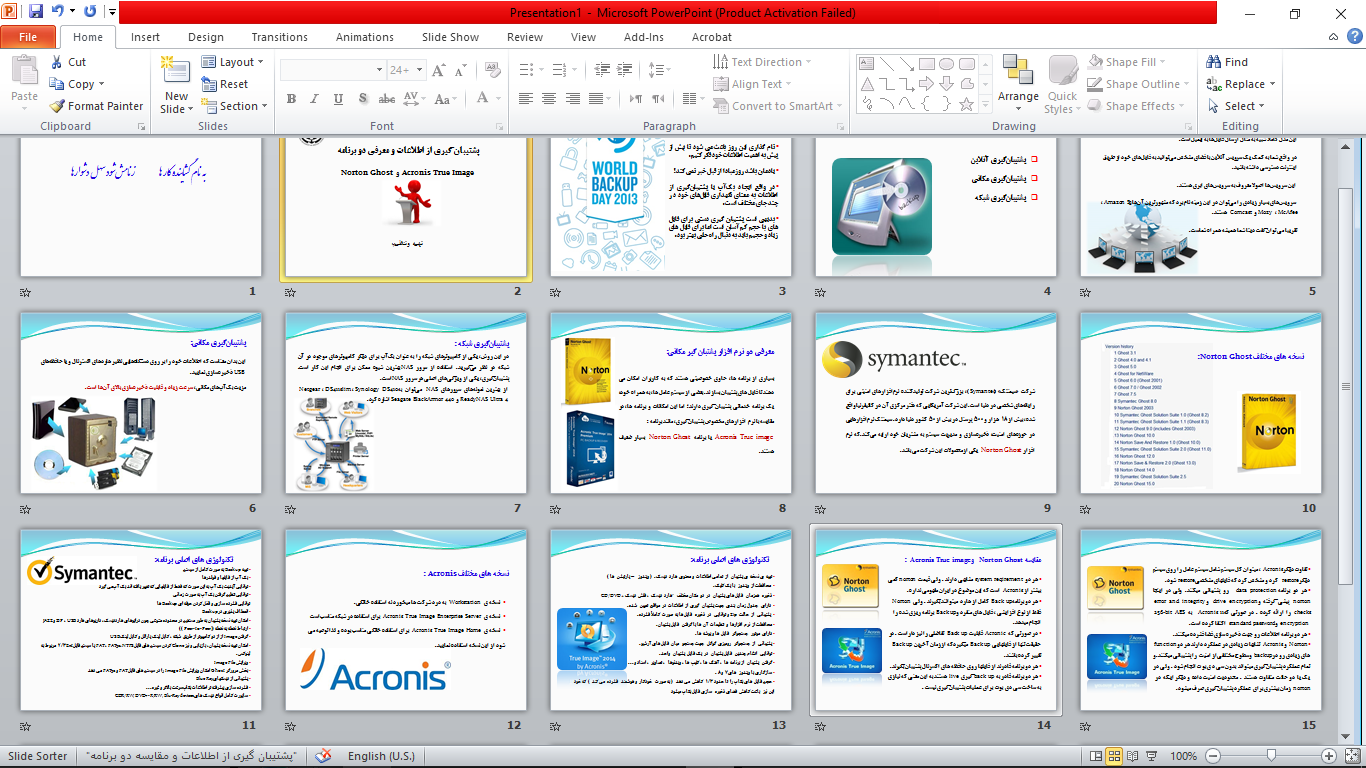The height and width of the screenshot is (768, 1366).
Task: Click the spell check icon in status bar
Action: pos(321,756)
